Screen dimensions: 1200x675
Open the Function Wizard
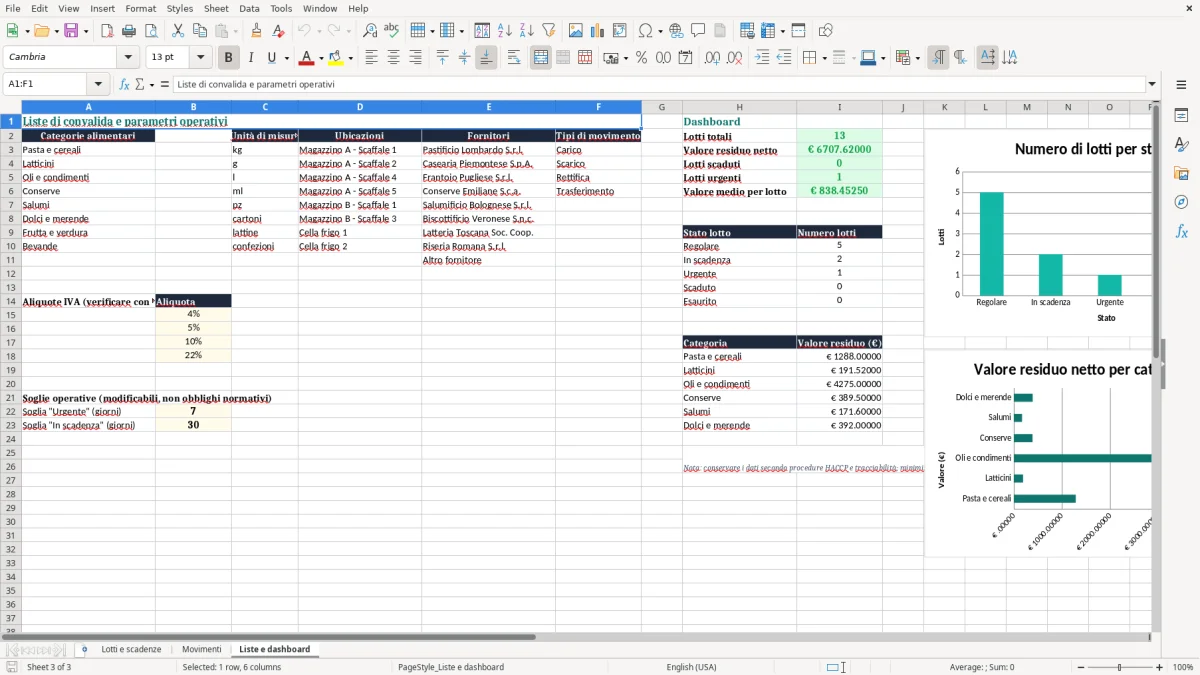[x=125, y=84]
